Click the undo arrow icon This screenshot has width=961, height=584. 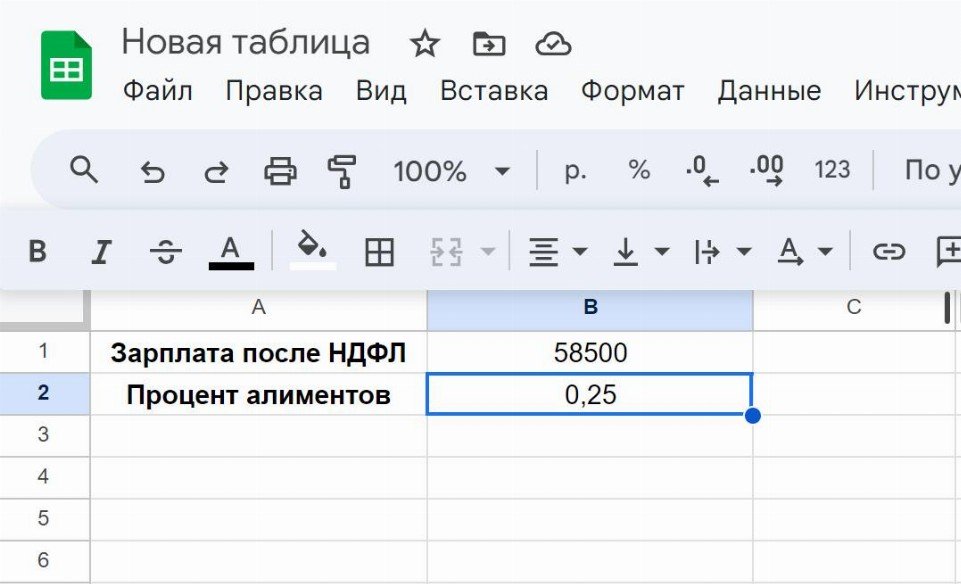152,171
